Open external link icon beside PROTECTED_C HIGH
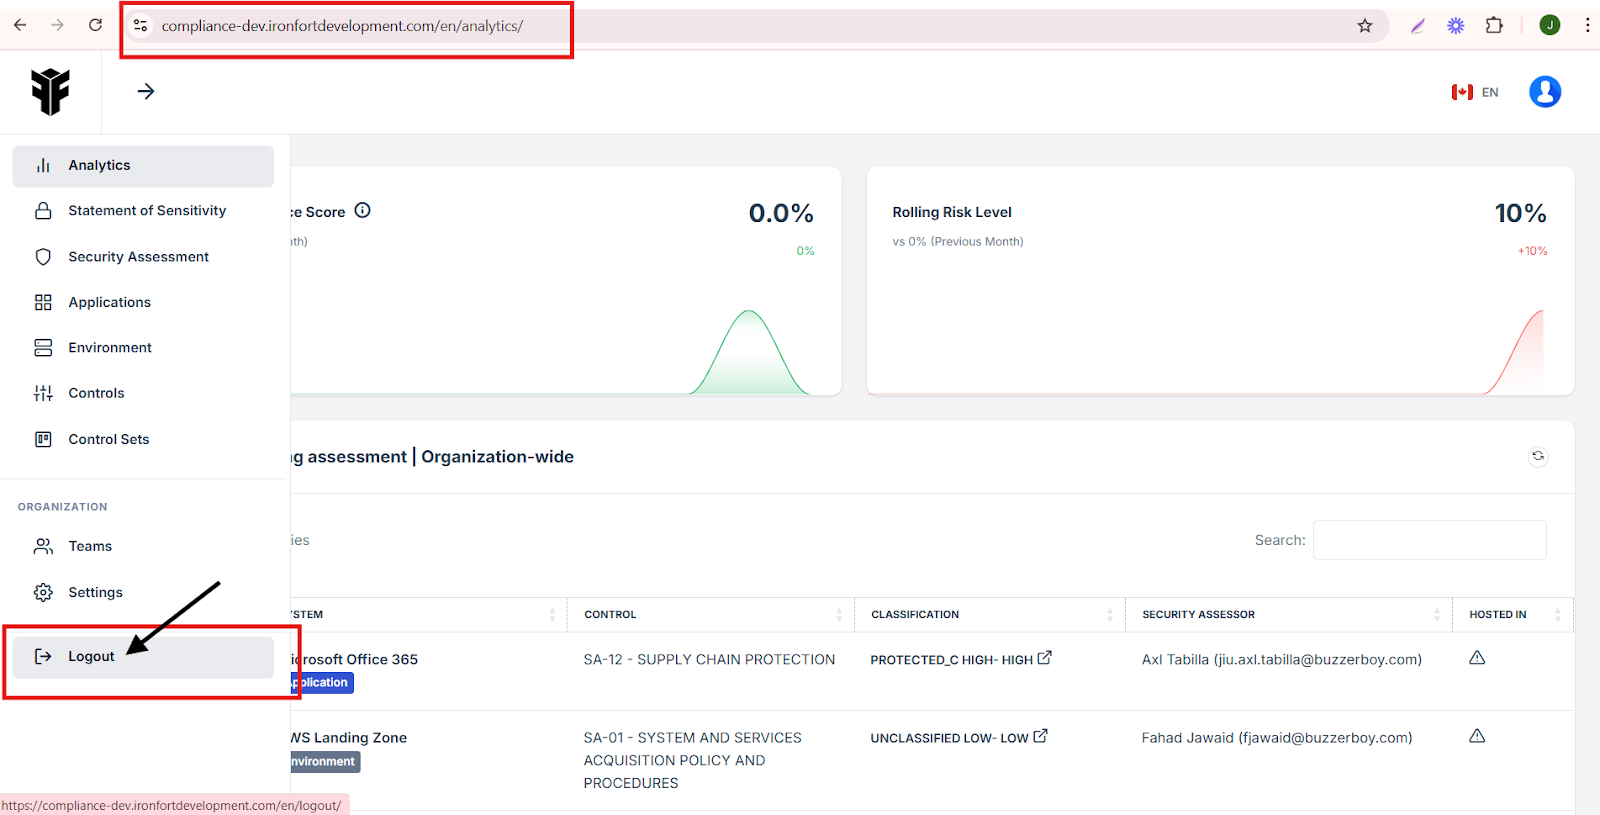1600x815 pixels. (x=1045, y=658)
